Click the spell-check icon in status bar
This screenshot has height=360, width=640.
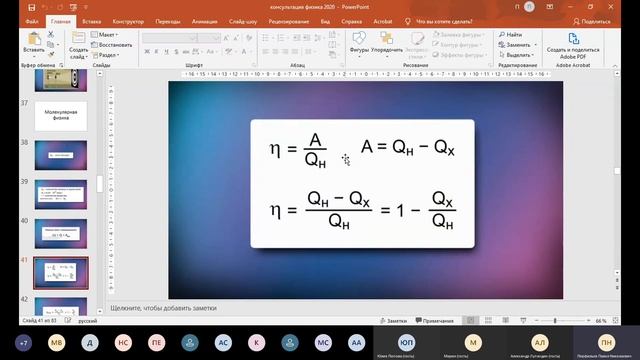(x=68, y=321)
